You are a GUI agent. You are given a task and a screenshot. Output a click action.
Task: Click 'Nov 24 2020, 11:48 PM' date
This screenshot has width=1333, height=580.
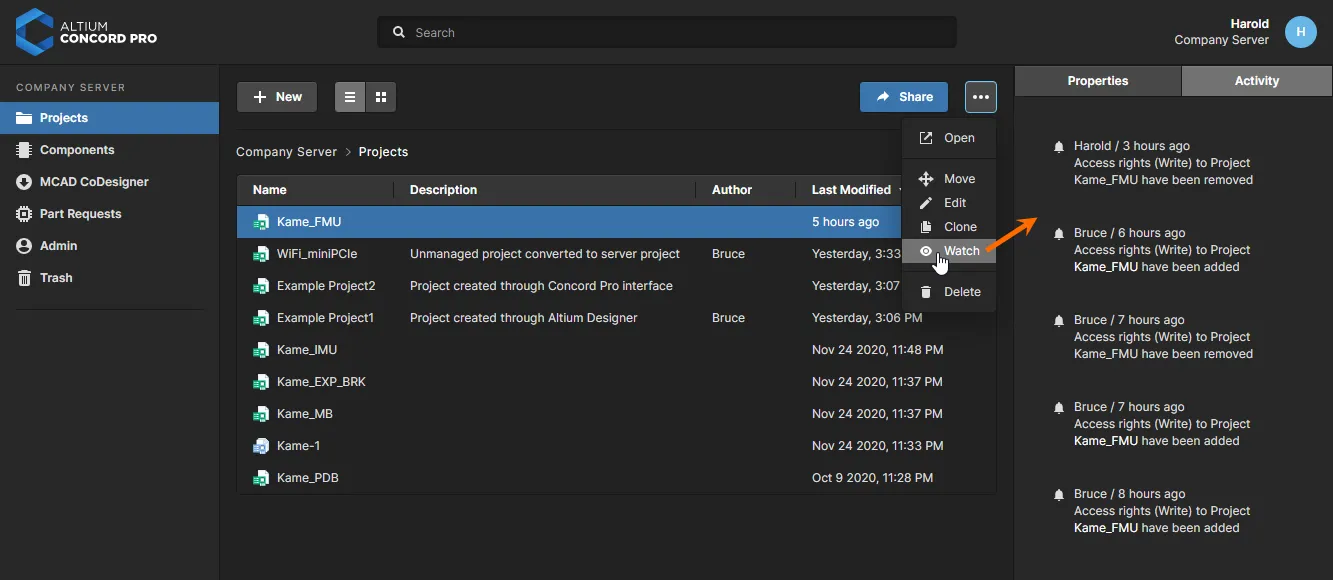coord(877,350)
